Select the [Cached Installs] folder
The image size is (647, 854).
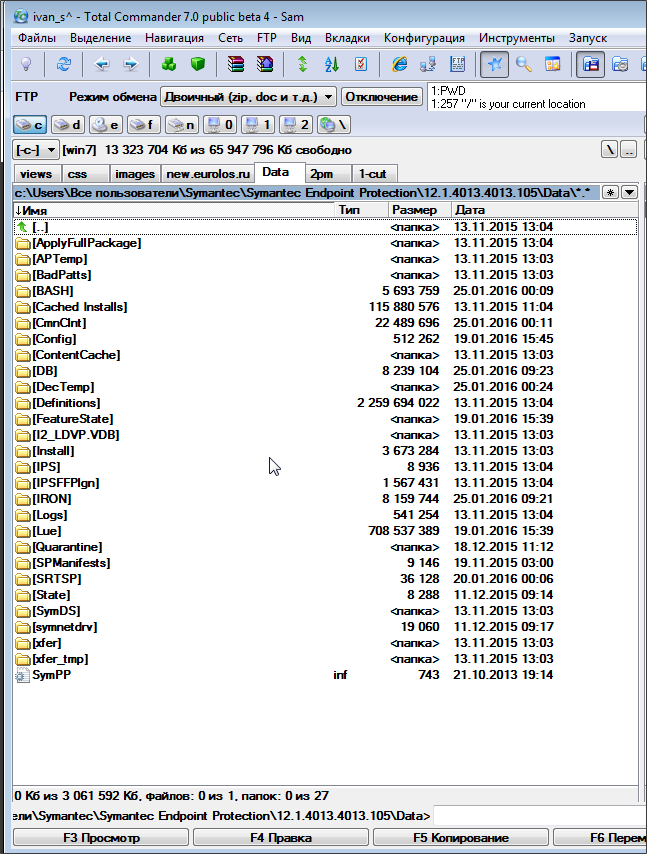[325, 307]
